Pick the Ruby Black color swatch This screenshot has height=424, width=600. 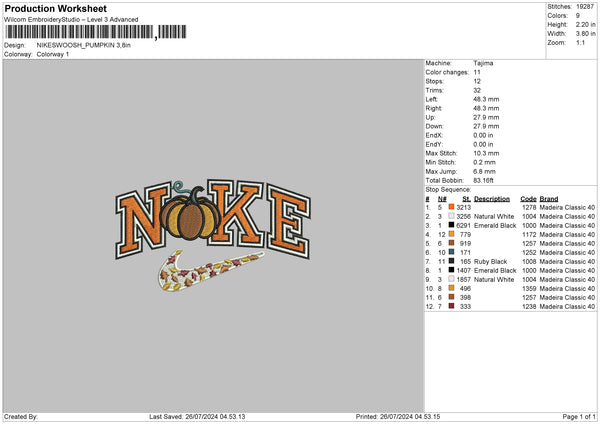[451, 261]
